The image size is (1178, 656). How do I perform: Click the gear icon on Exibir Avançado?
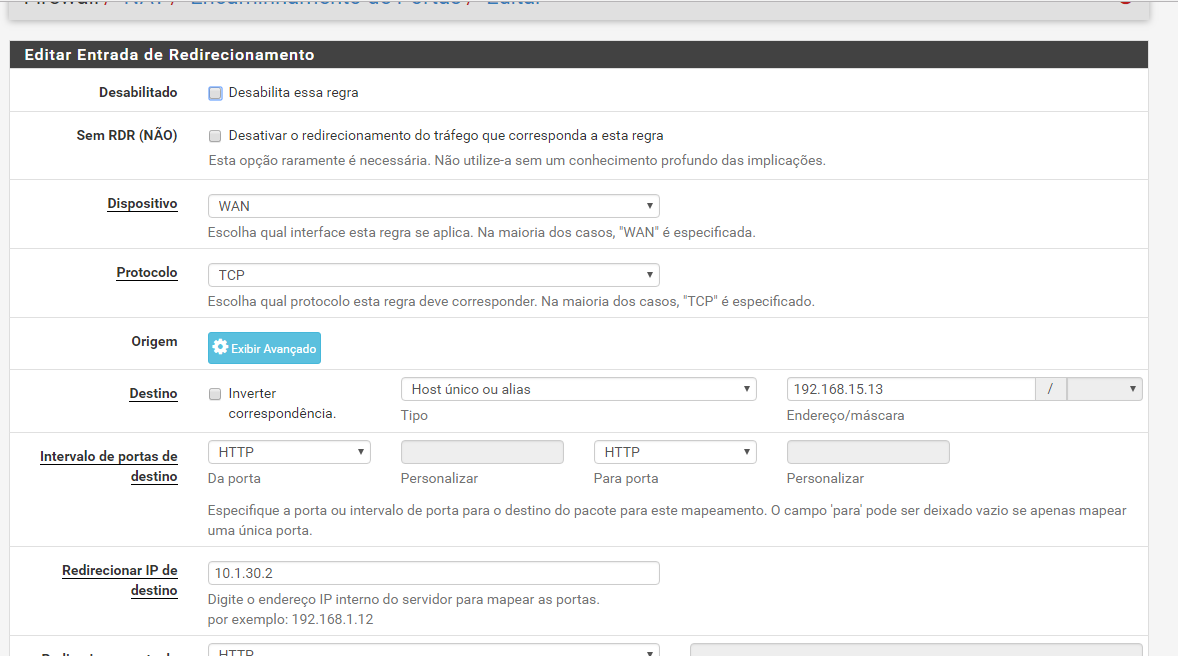pos(220,347)
